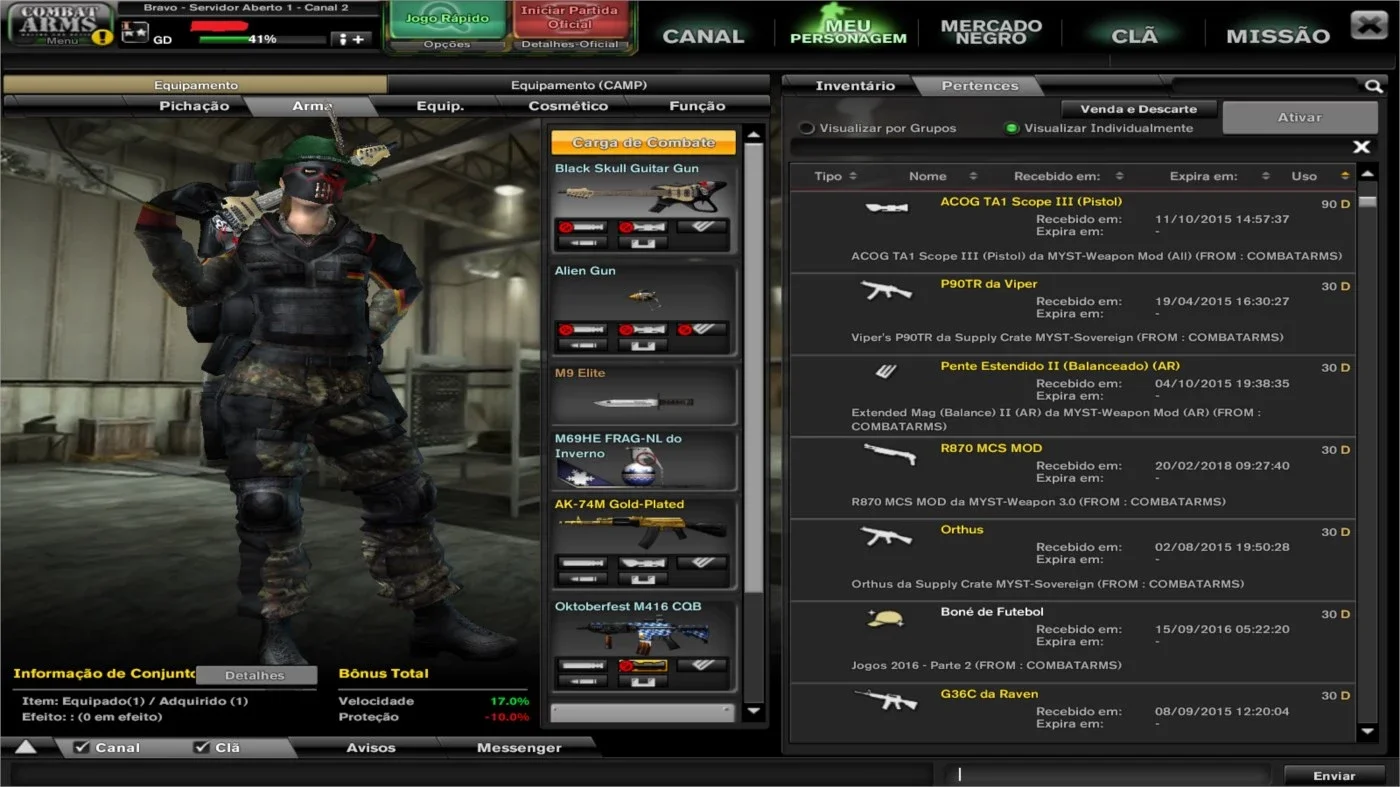Open the Inventário tab
The height and width of the screenshot is (787, 1400).
pyautogui.click(x=855, y=86)
